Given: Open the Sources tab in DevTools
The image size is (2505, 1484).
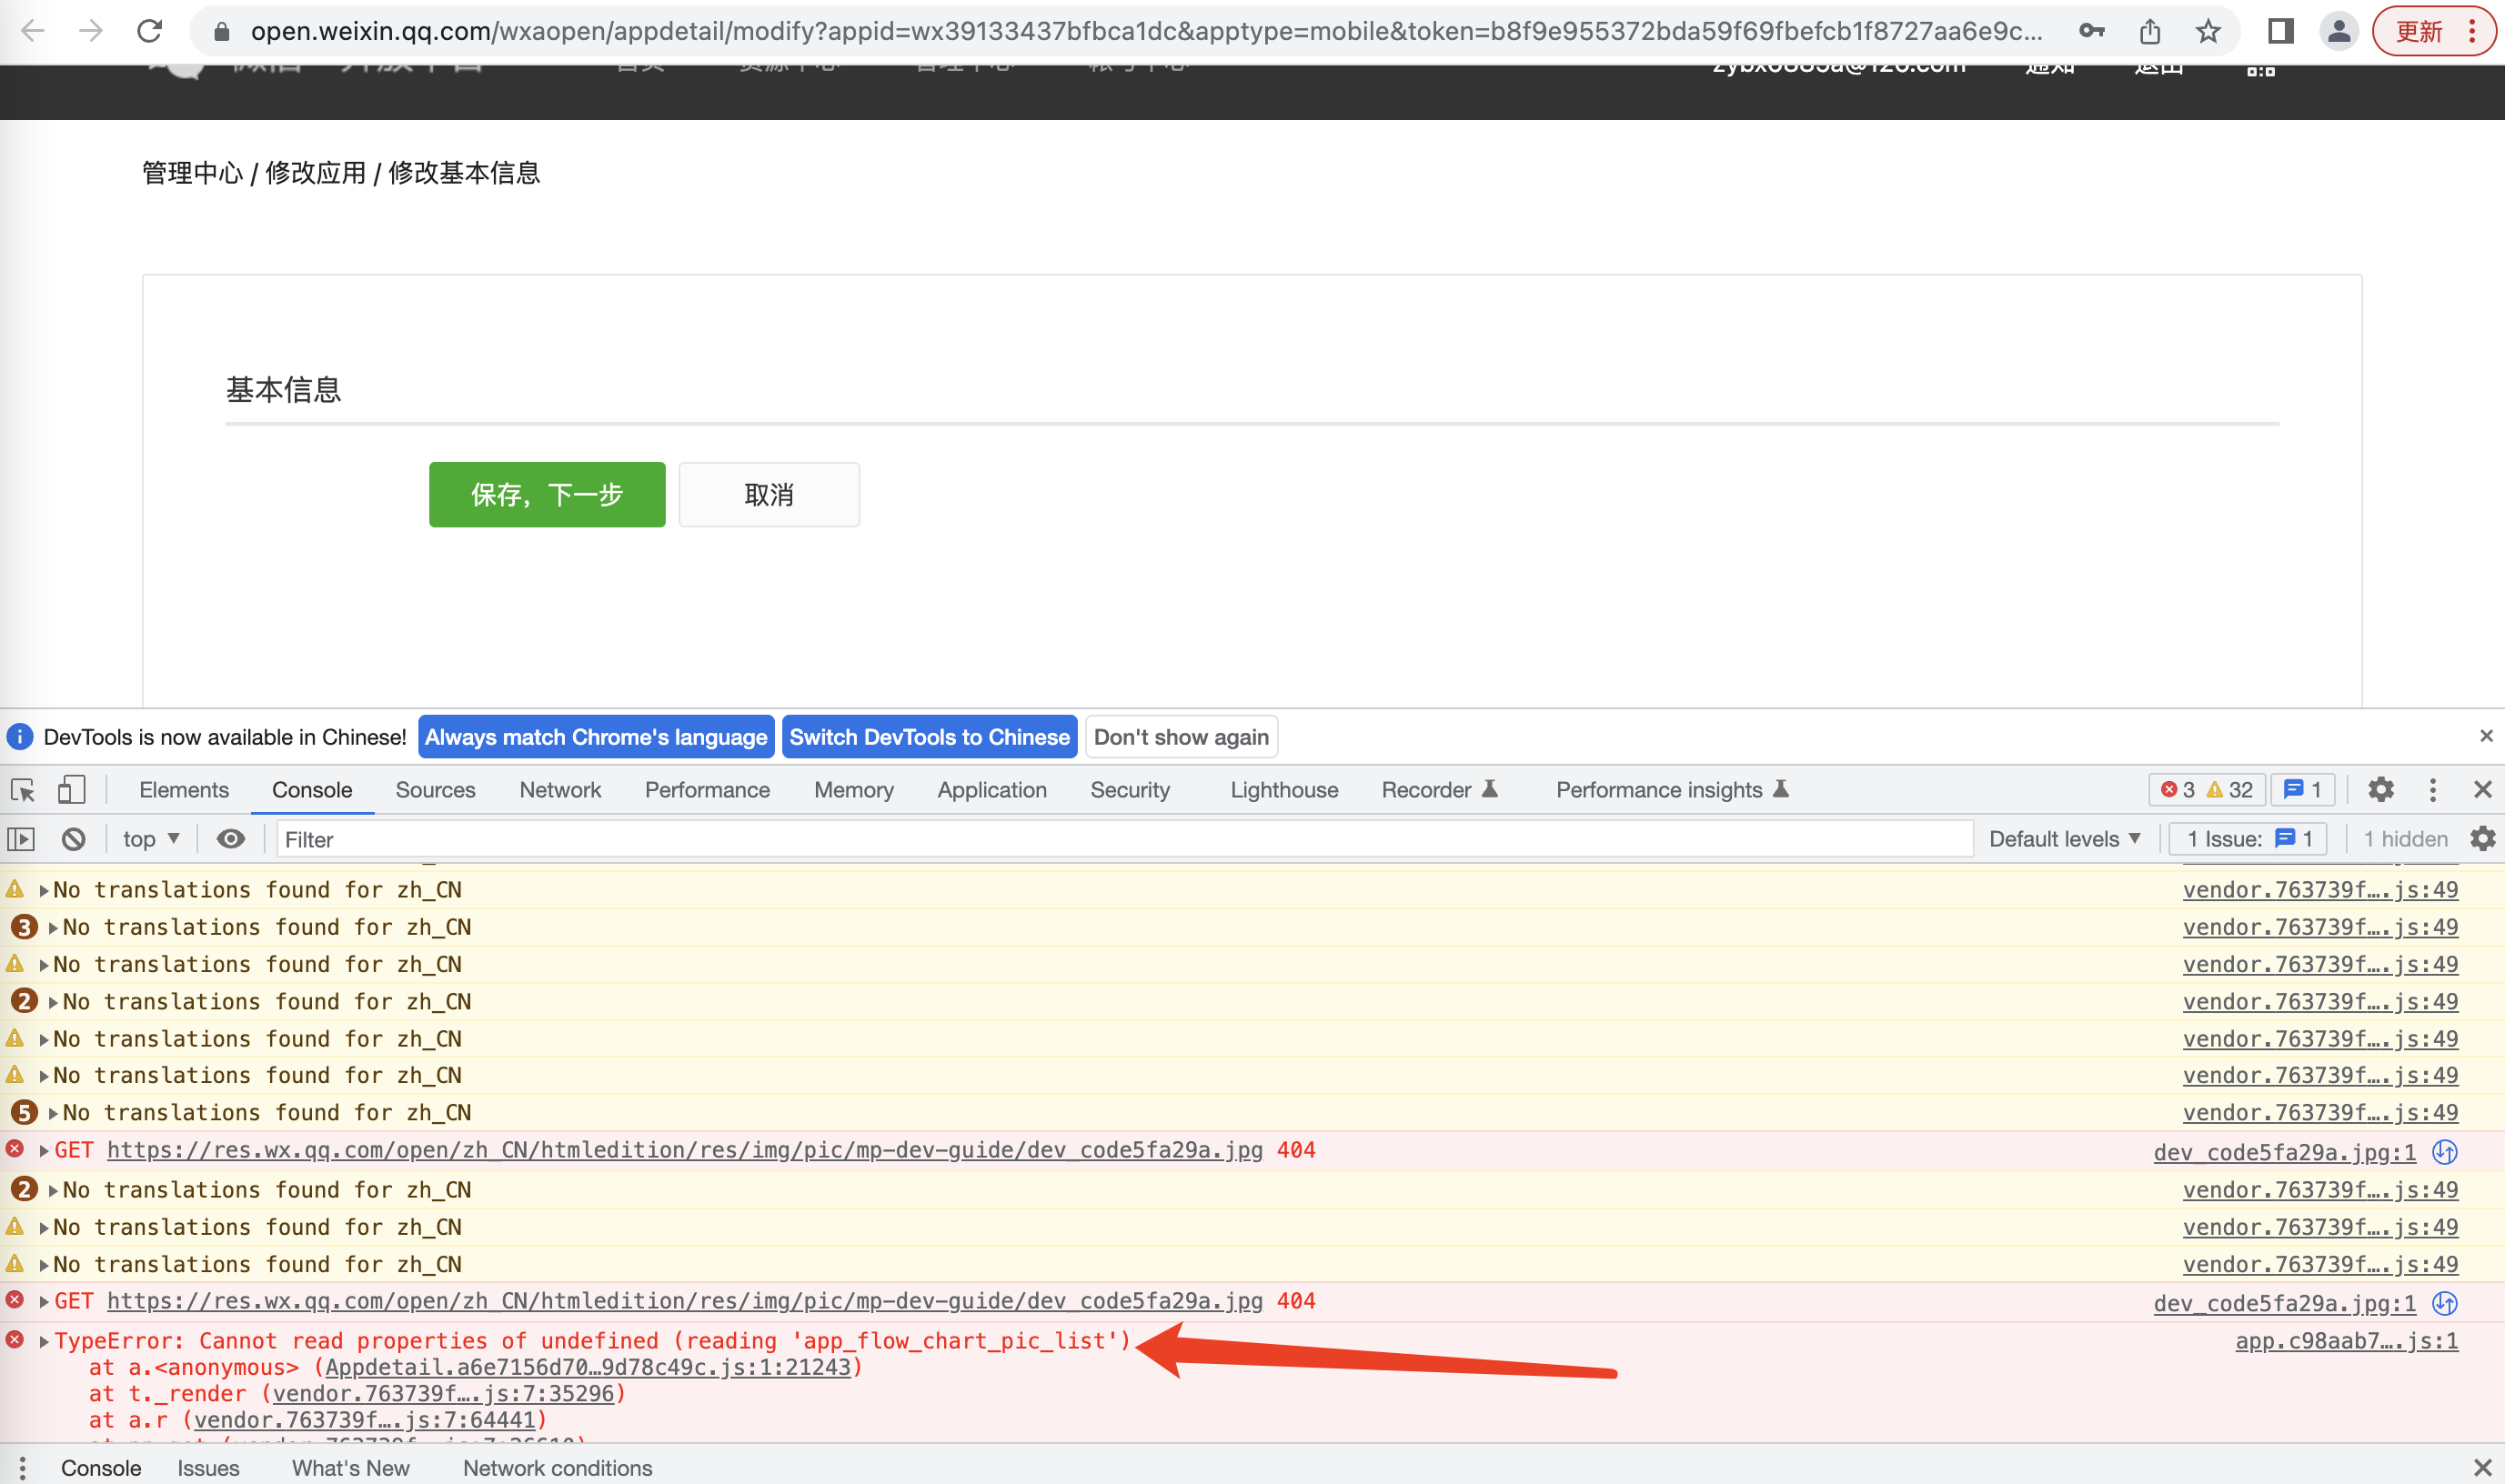Looking at the screenshot, I should [x=435, y=790].
